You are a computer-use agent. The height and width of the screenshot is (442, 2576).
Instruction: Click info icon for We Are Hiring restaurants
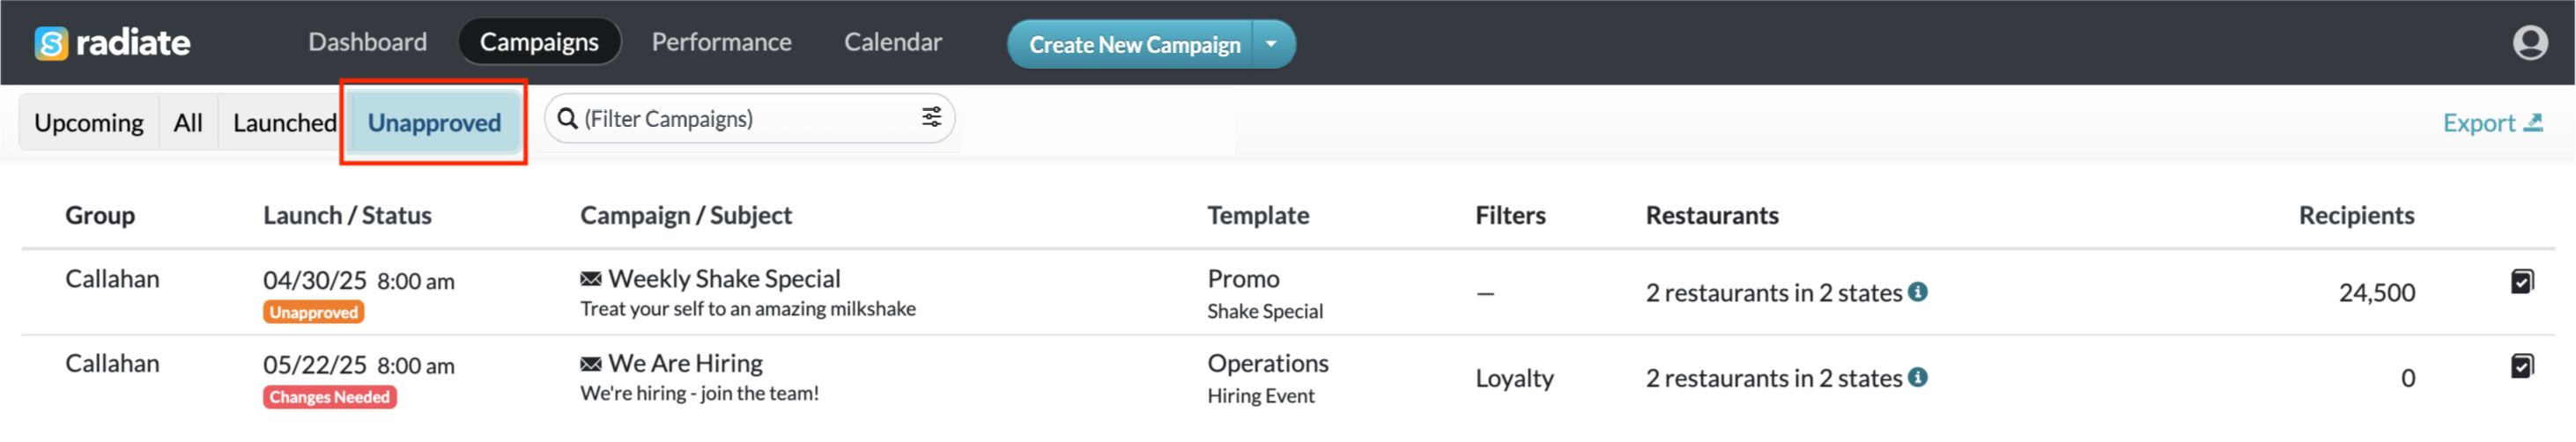[1917, 377]
